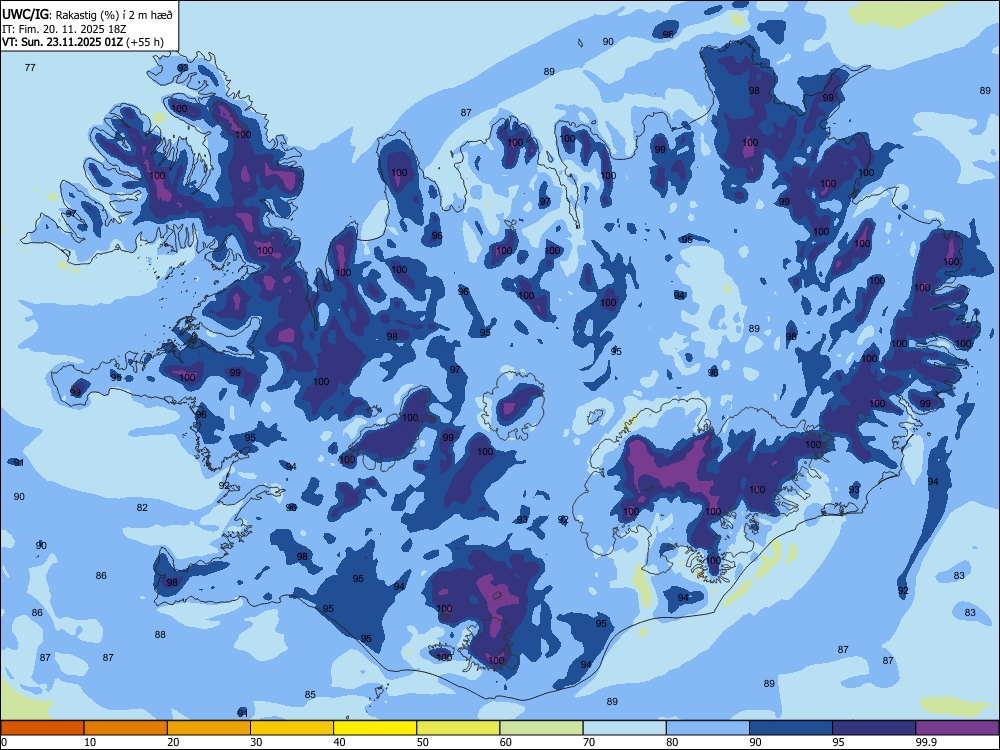Click the humidity value '85' on the map
This screenshot has width=1000, height=750.
(x=310, y=695)
